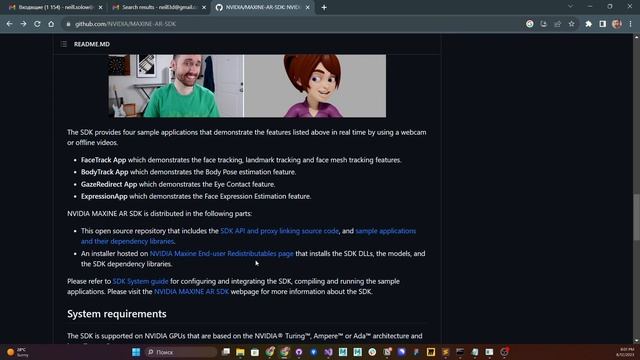
Task: Open the Windows Start menu
Action: (136, 352)
